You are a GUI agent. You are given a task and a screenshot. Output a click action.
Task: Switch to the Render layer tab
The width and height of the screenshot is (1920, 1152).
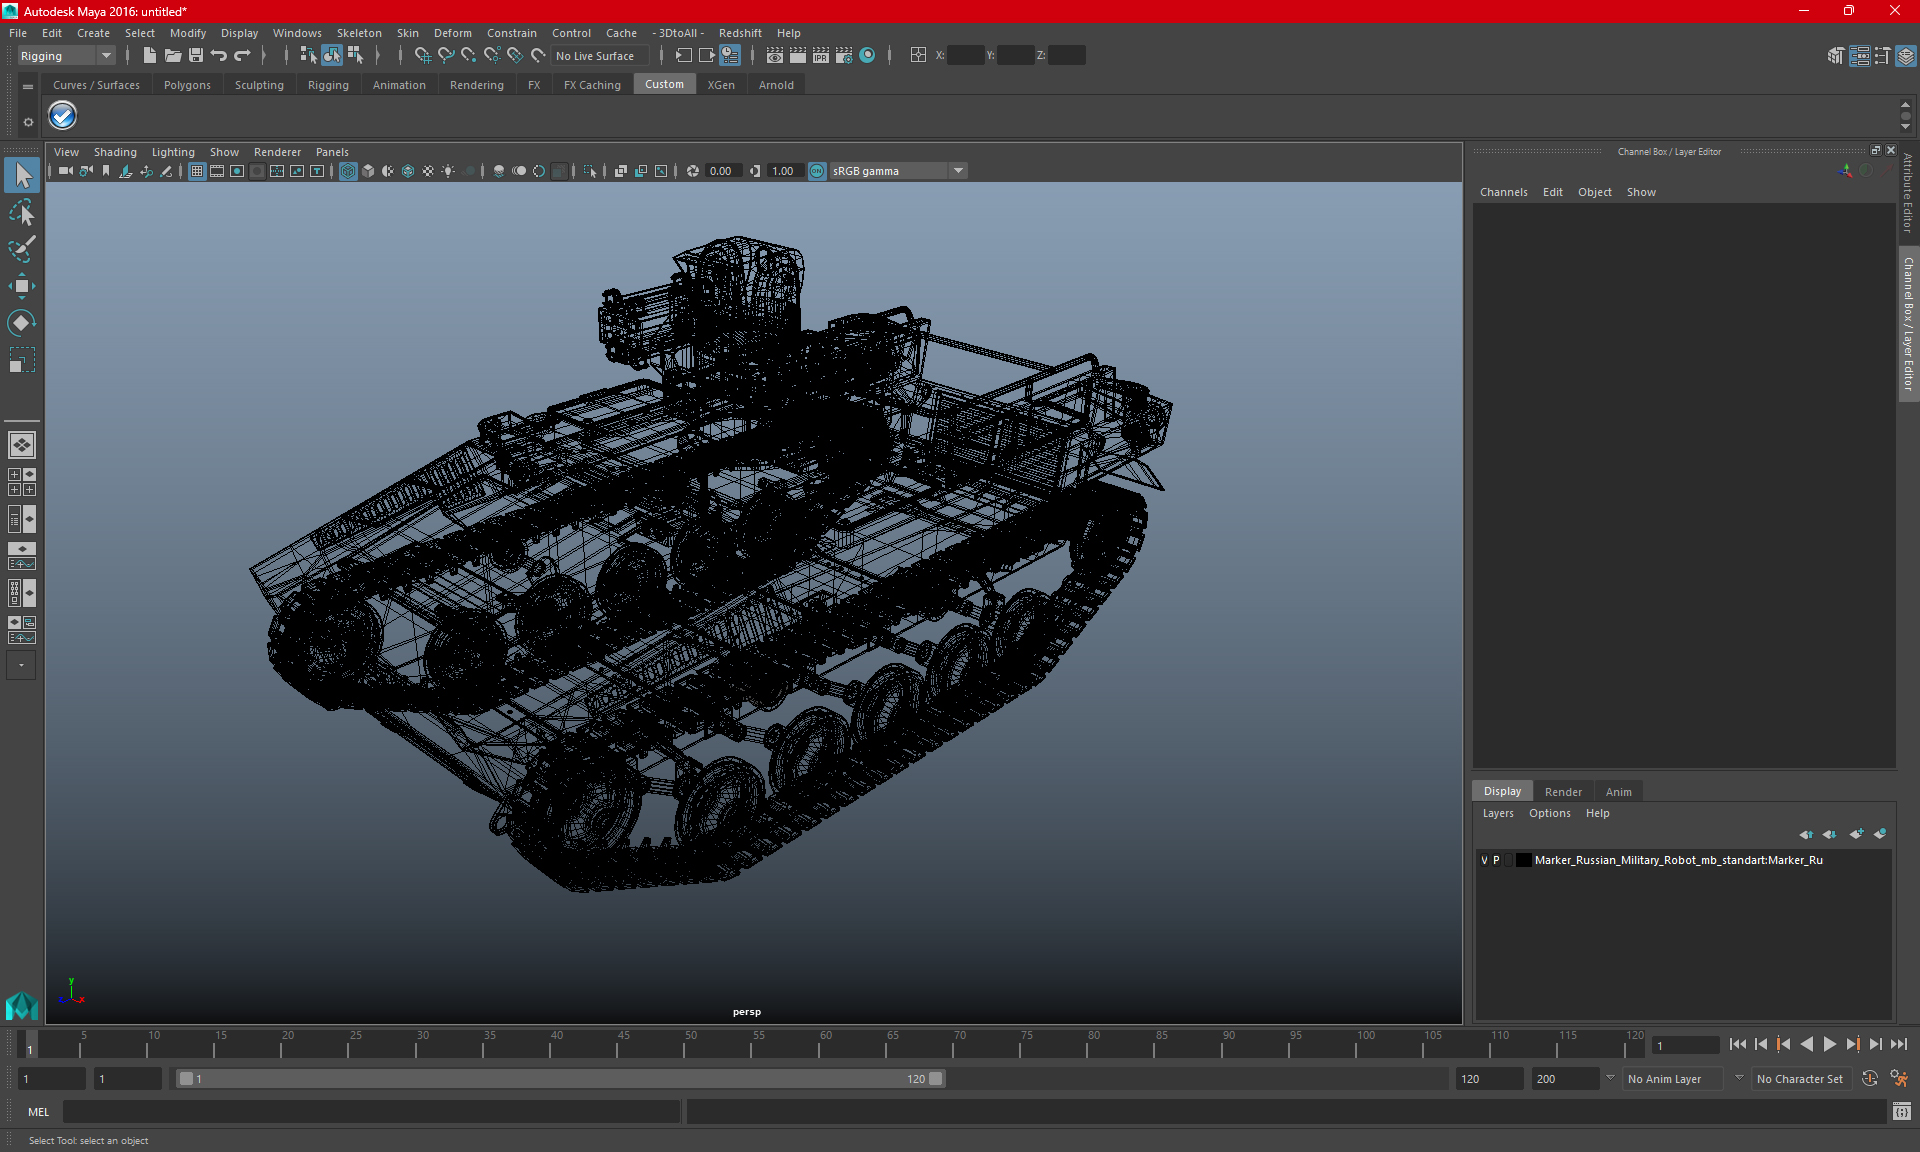(x=1563, y=791)
